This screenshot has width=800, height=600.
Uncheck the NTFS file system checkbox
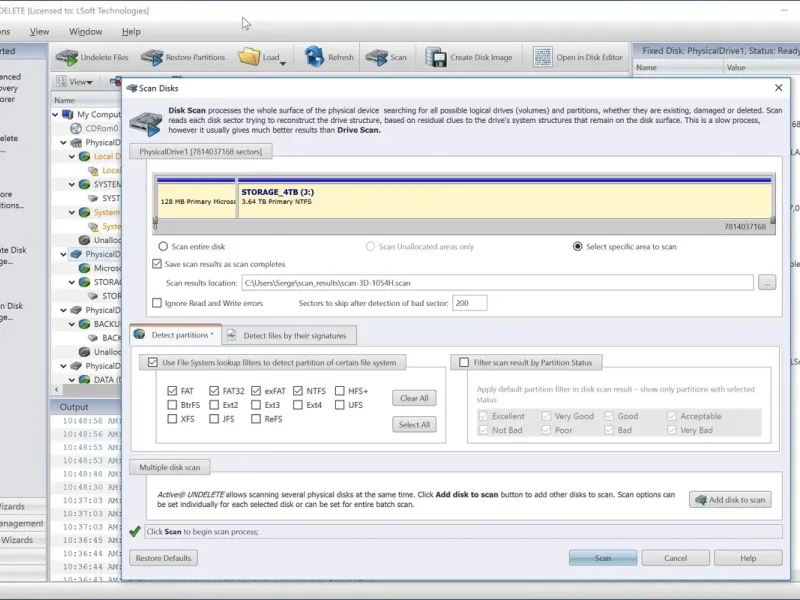pos(298,391)
